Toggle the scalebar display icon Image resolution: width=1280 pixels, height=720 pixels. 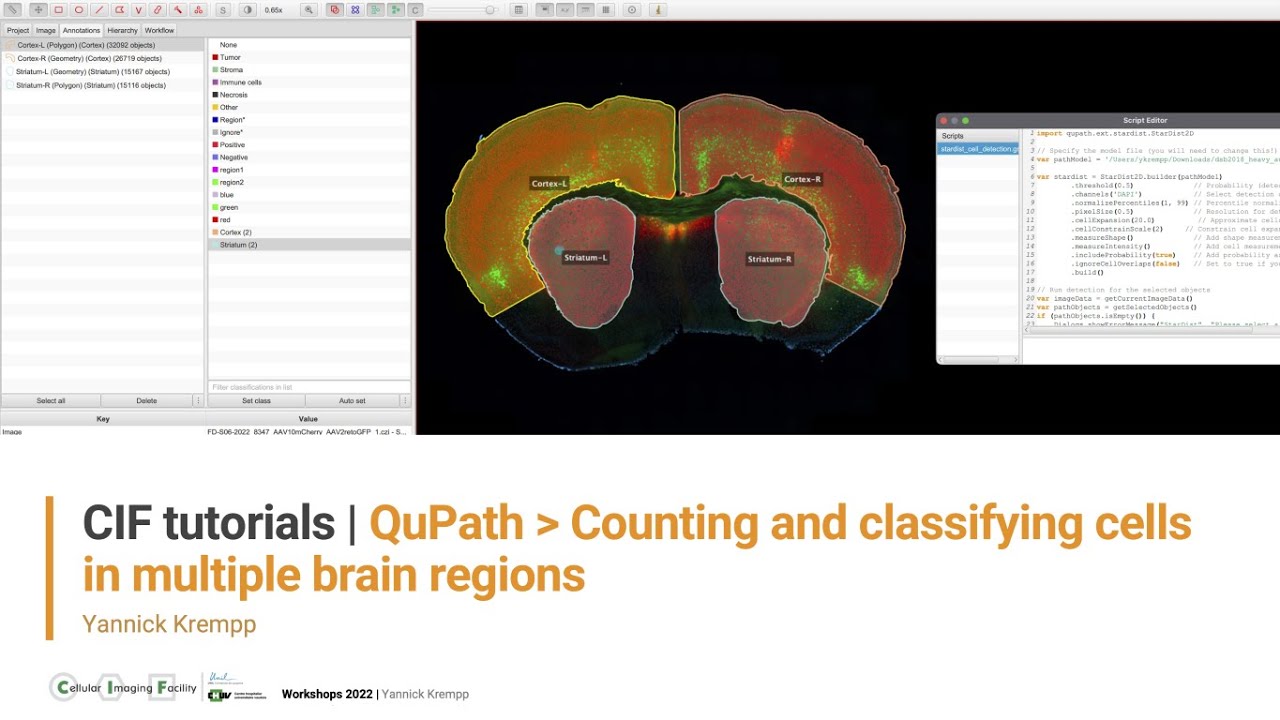[585, 9]
